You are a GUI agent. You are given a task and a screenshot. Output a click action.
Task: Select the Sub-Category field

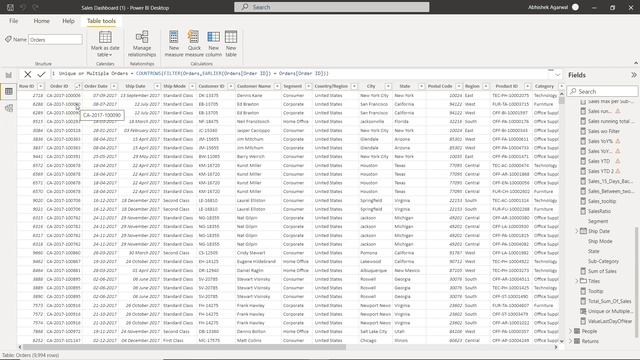point(603,261)
